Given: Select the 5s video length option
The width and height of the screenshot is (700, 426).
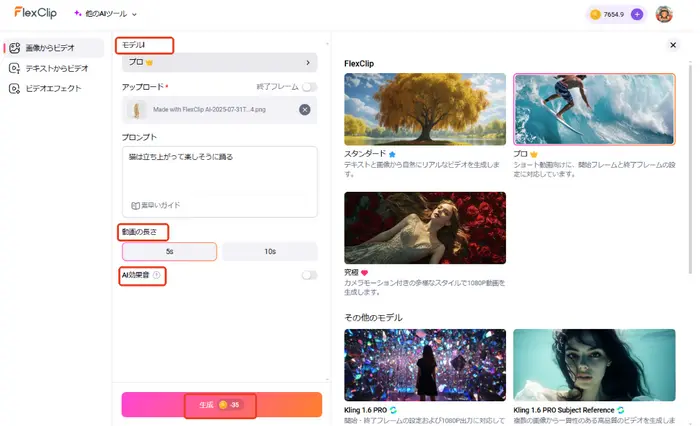Looking at the screenshot, I should 169,251.
